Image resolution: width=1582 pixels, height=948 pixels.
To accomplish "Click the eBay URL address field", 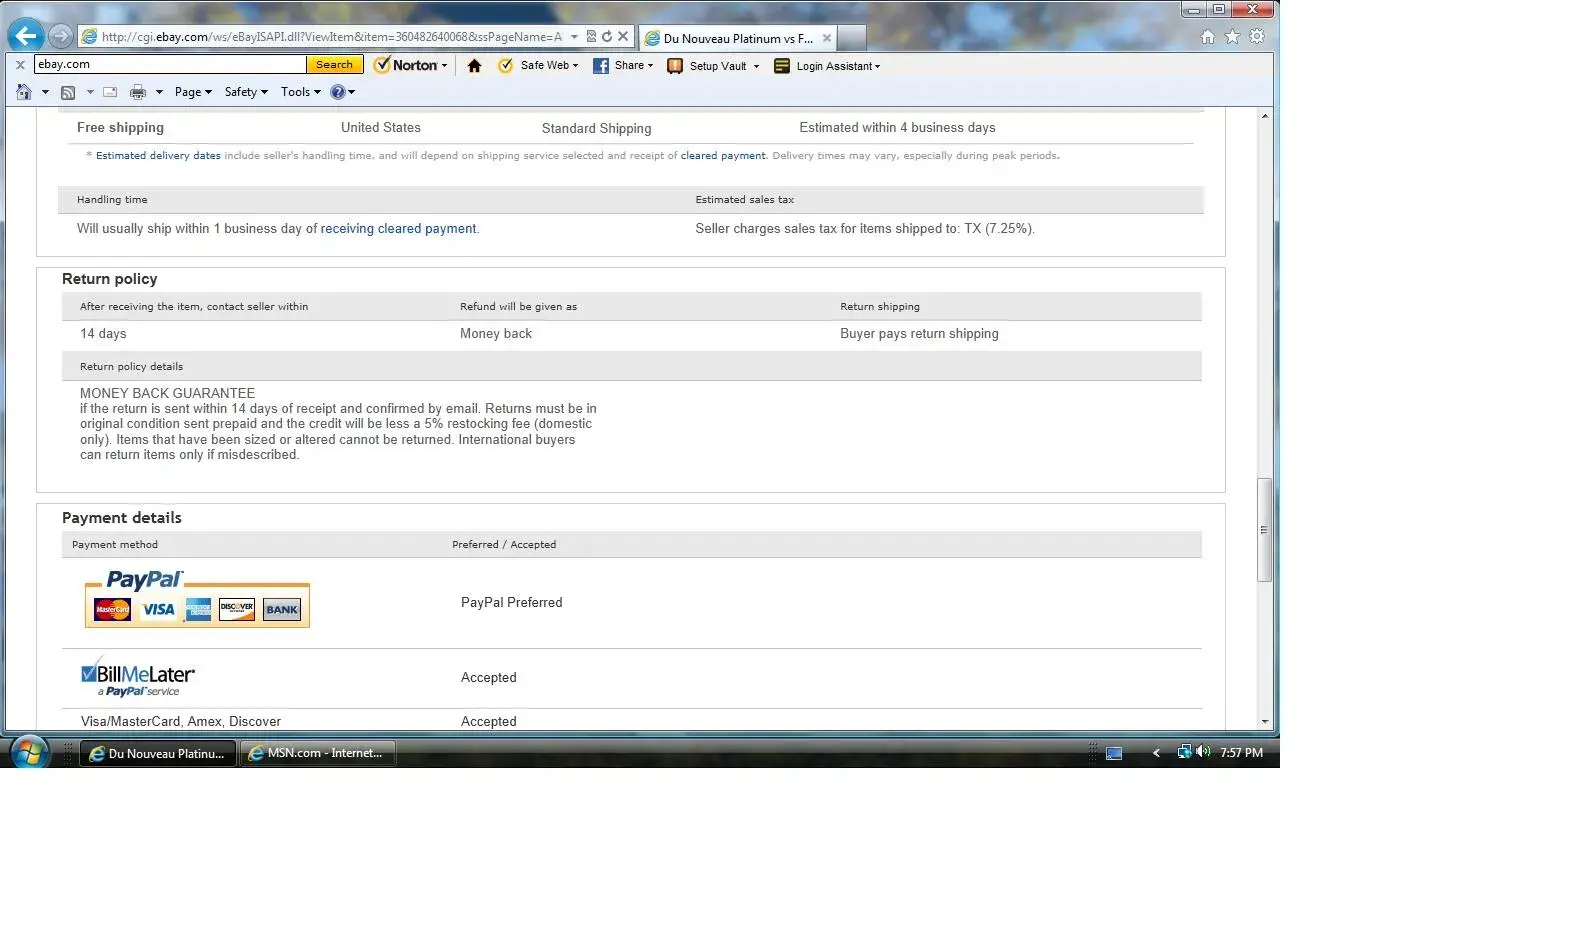I will [331, 37].
